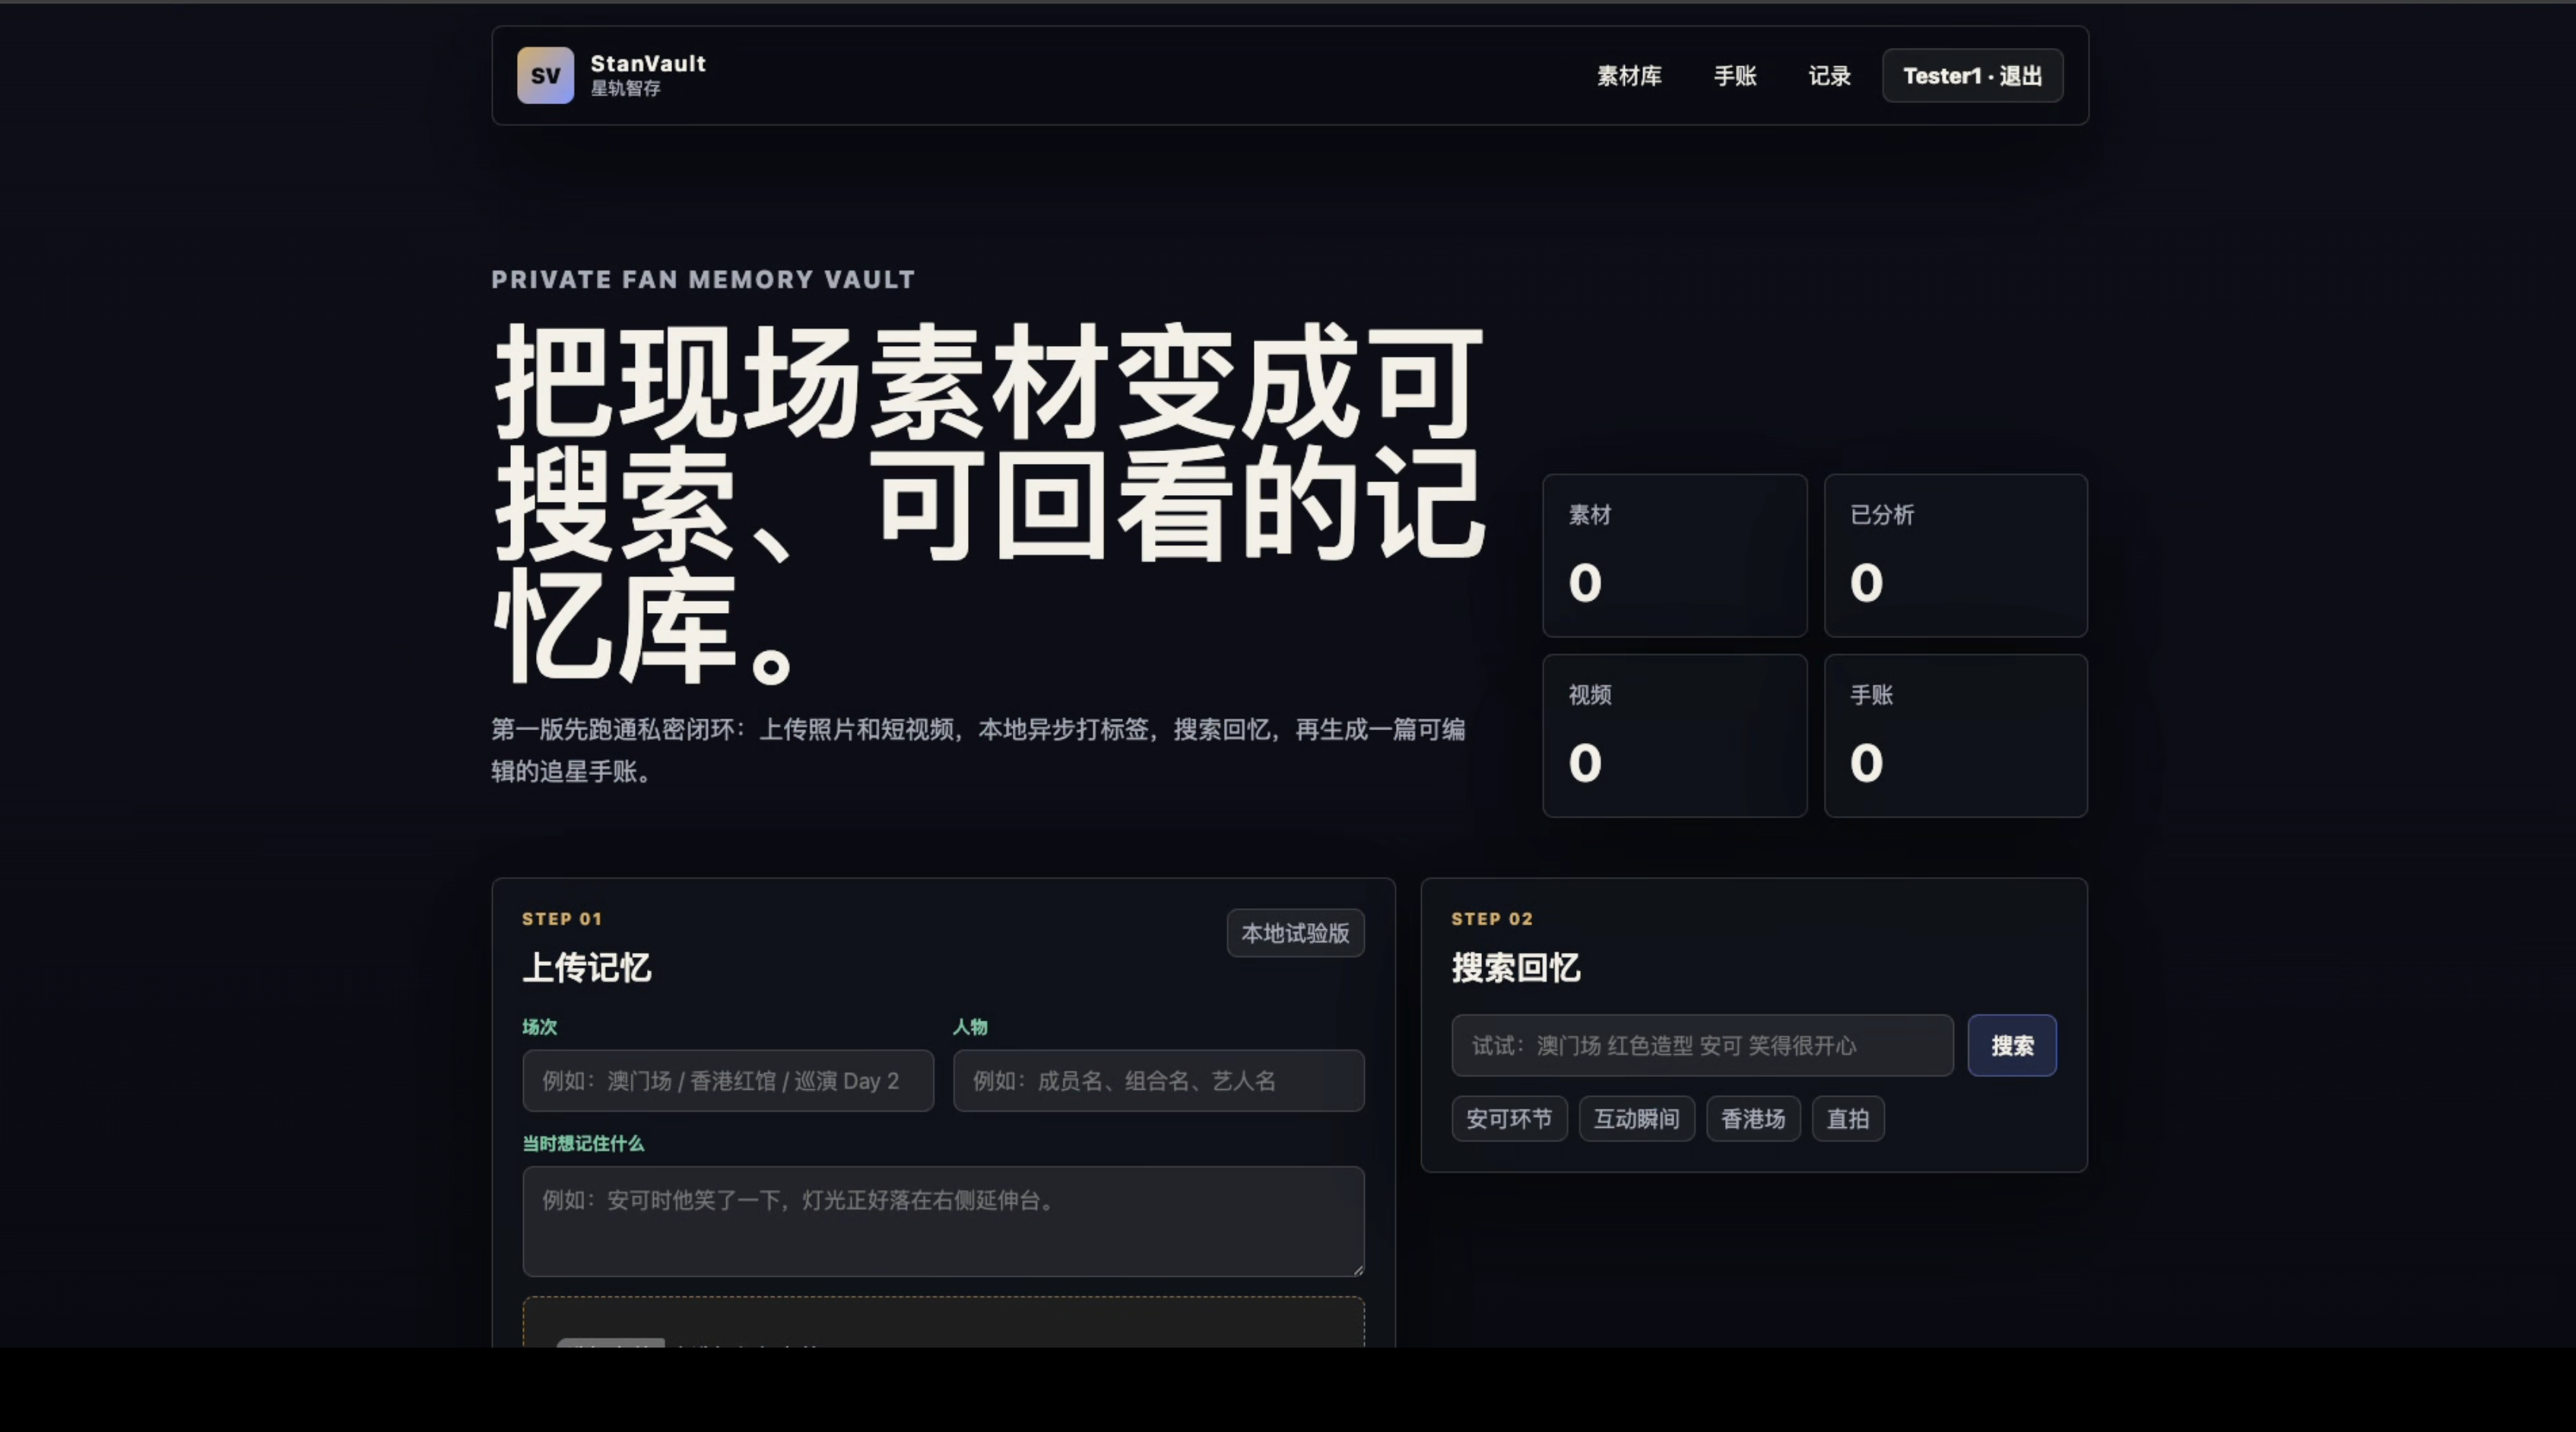Click the SV logo icon

click(x=545, y=75)
